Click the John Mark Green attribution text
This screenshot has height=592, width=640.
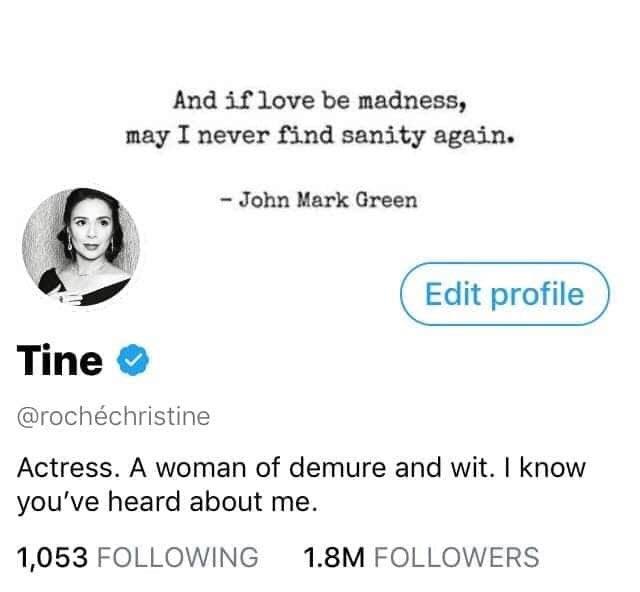[x=319, y=200]
